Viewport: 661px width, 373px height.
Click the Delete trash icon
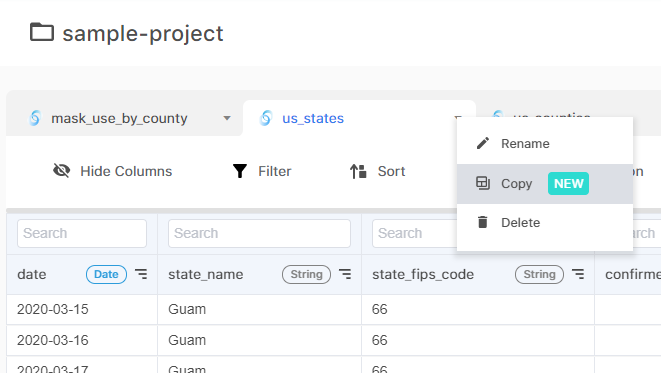483,222
